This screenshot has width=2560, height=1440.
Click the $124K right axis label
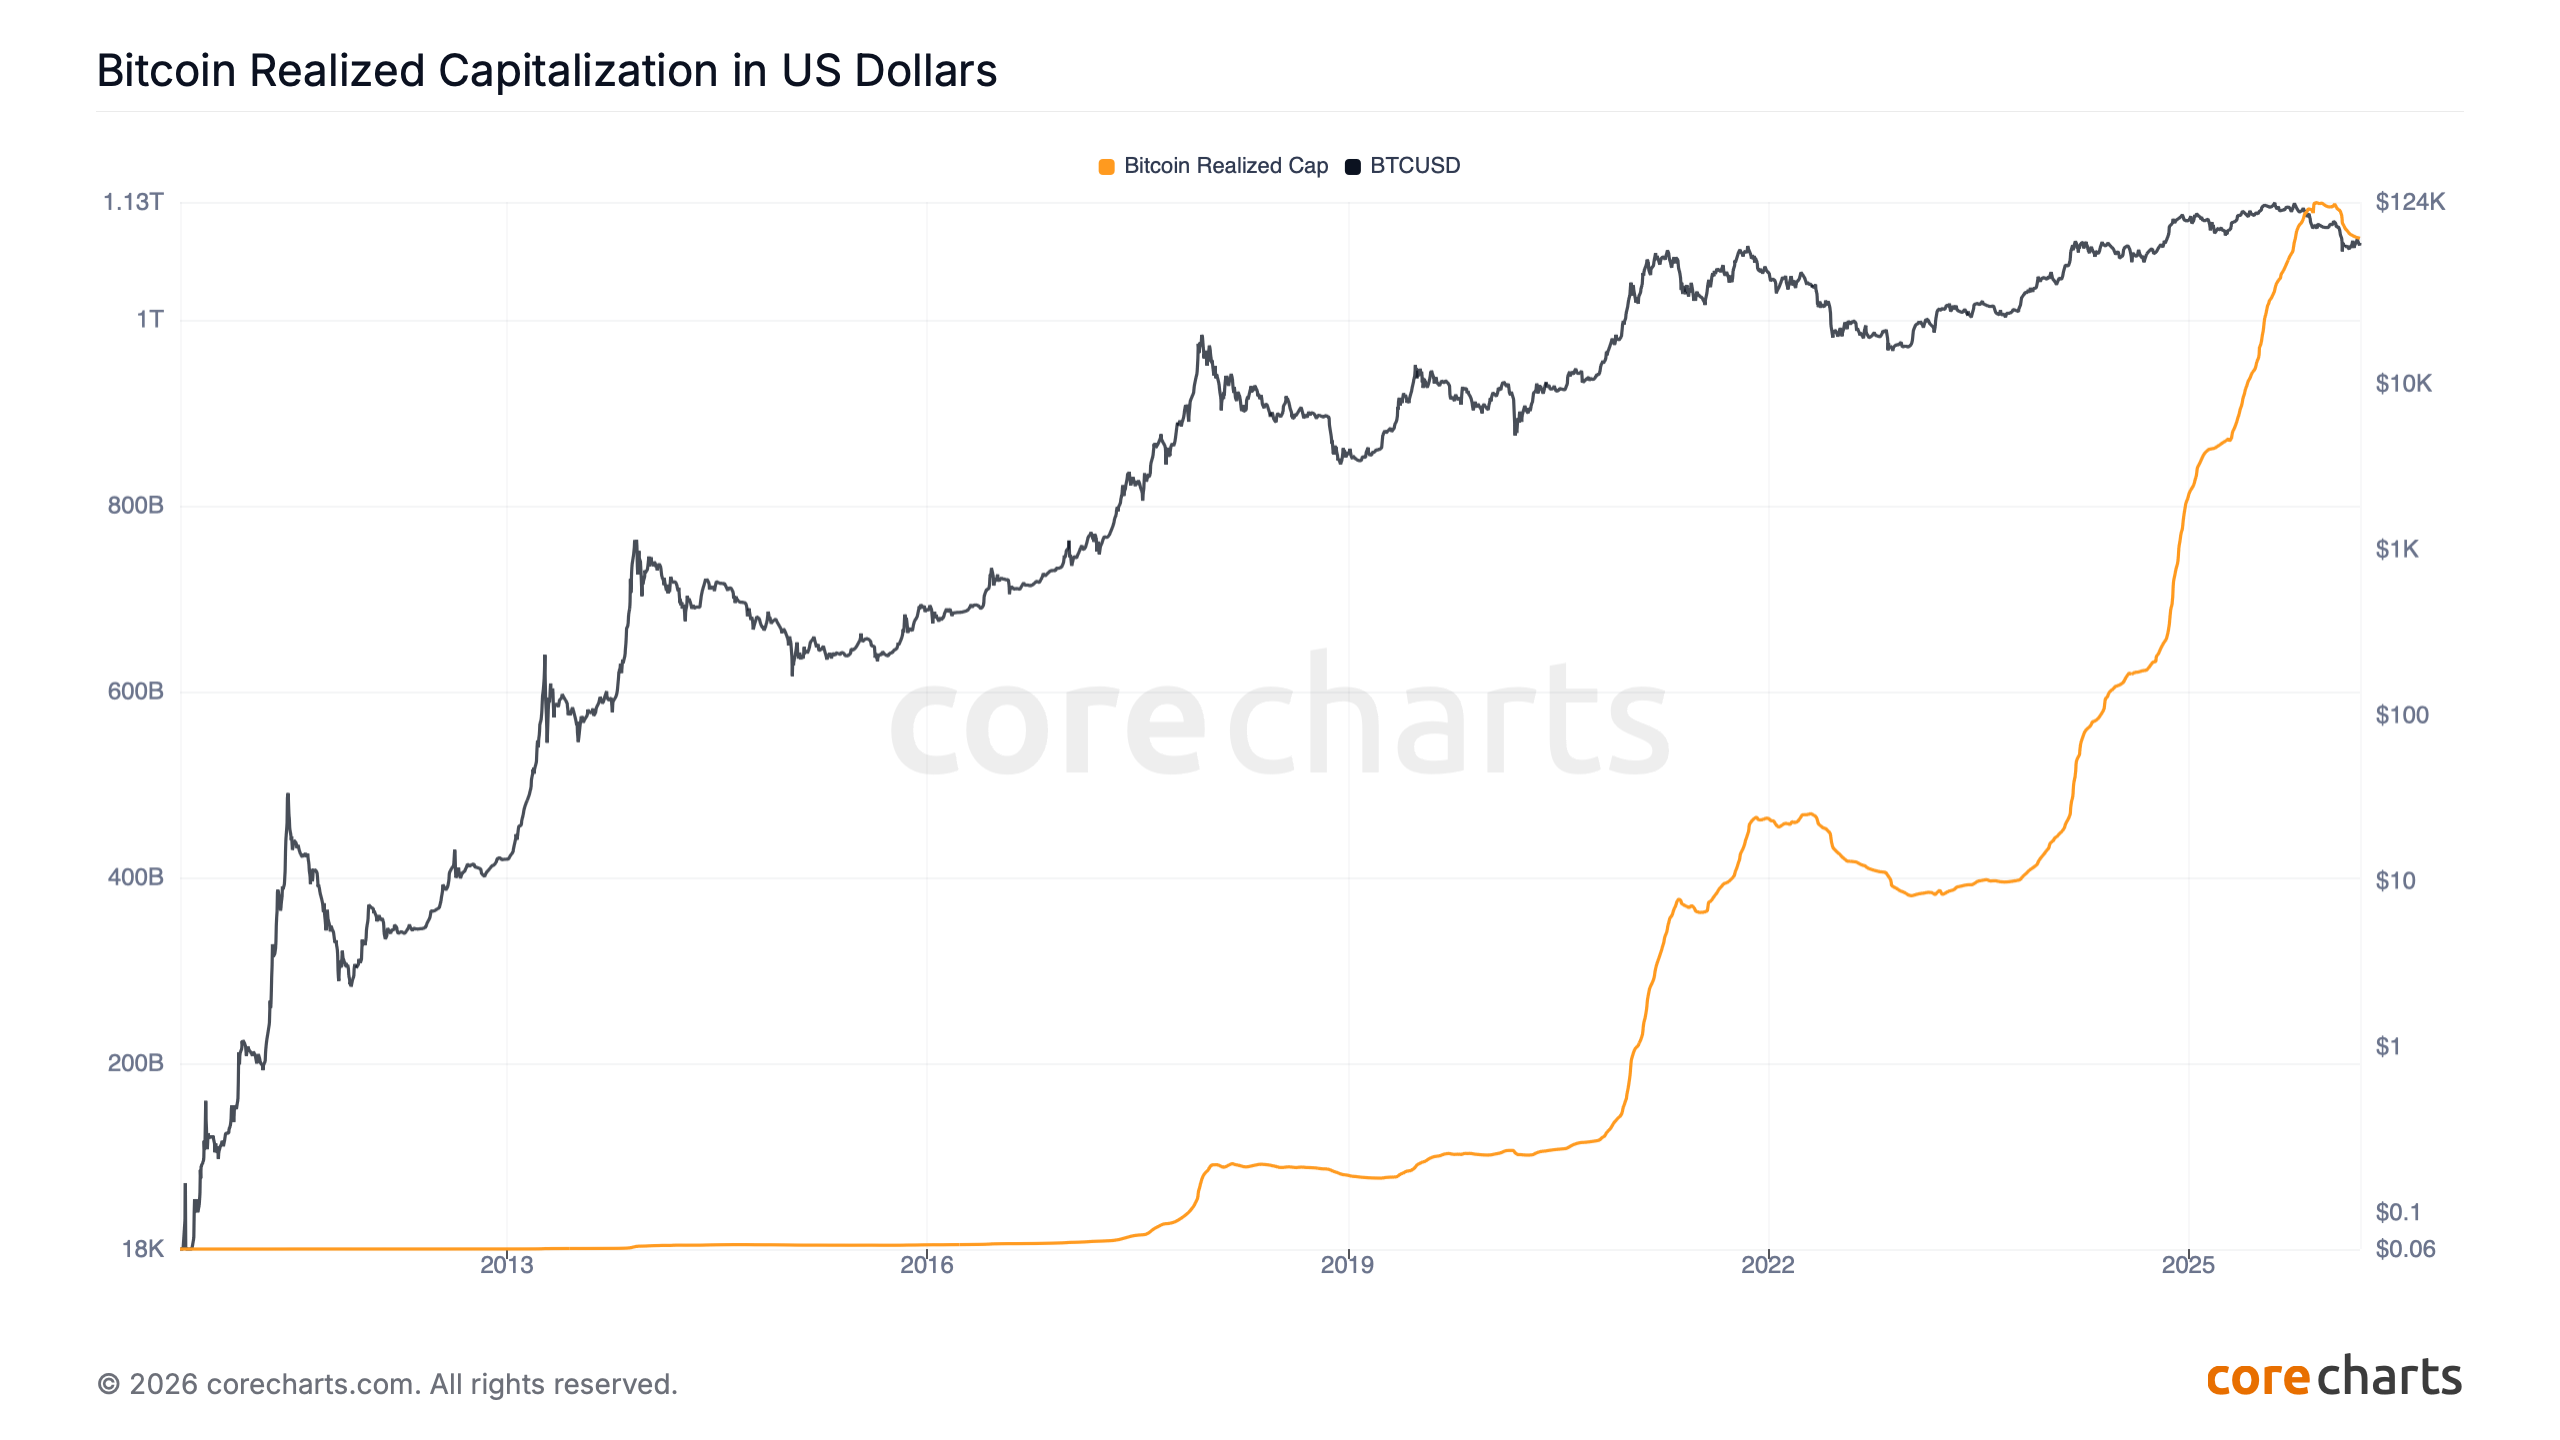tap(2410, 202)
